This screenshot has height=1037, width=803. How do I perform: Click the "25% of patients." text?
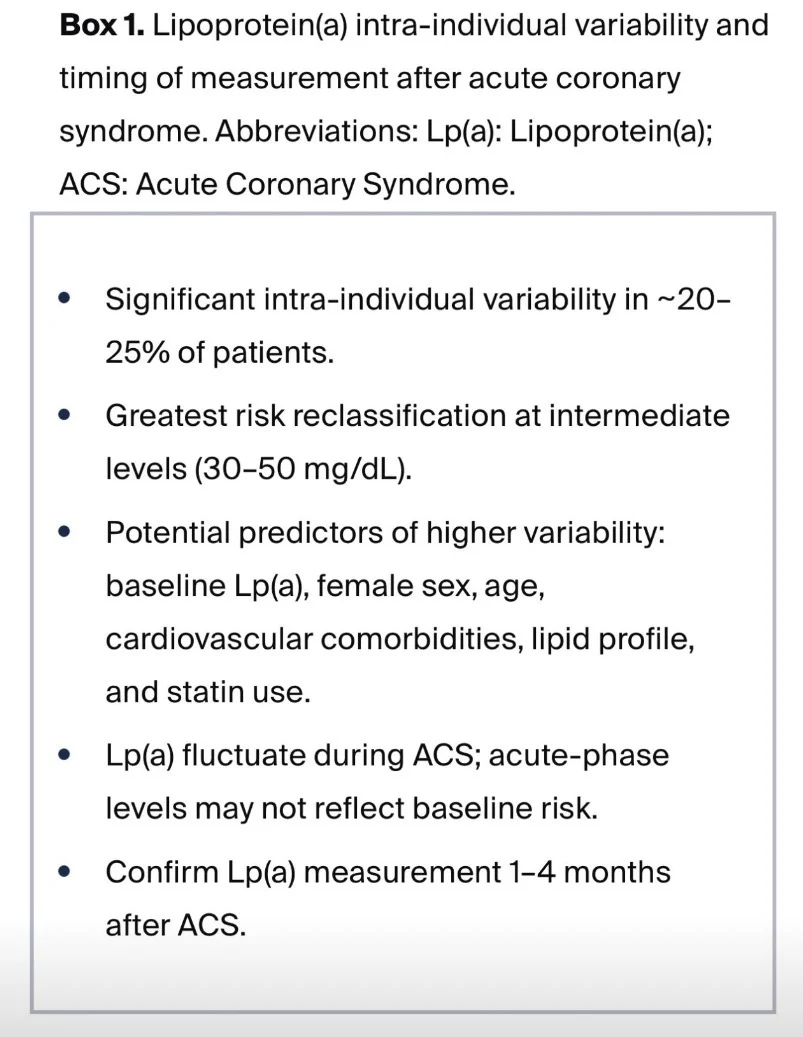[x=219, y=353]
